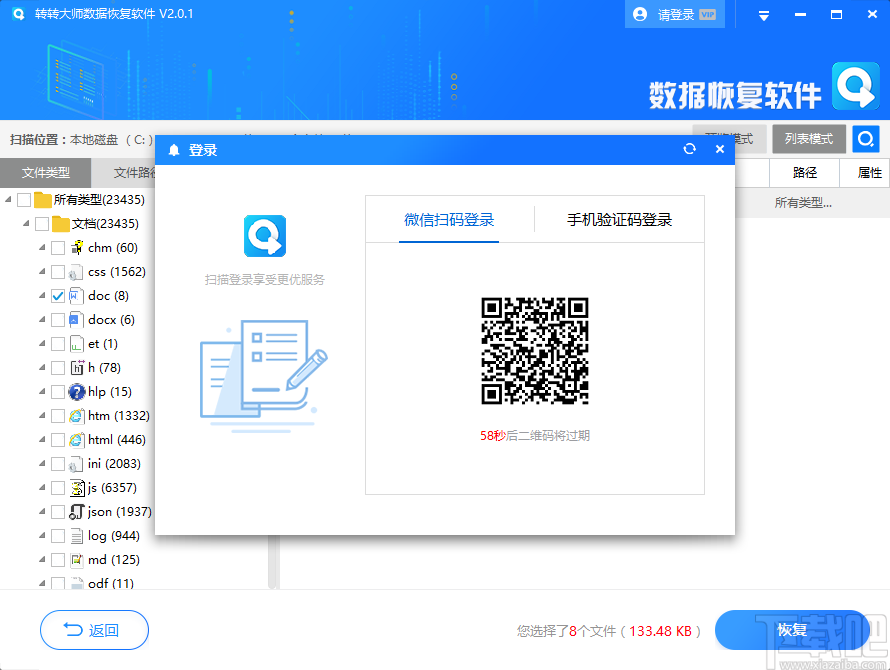Select the file path tab

134,172
